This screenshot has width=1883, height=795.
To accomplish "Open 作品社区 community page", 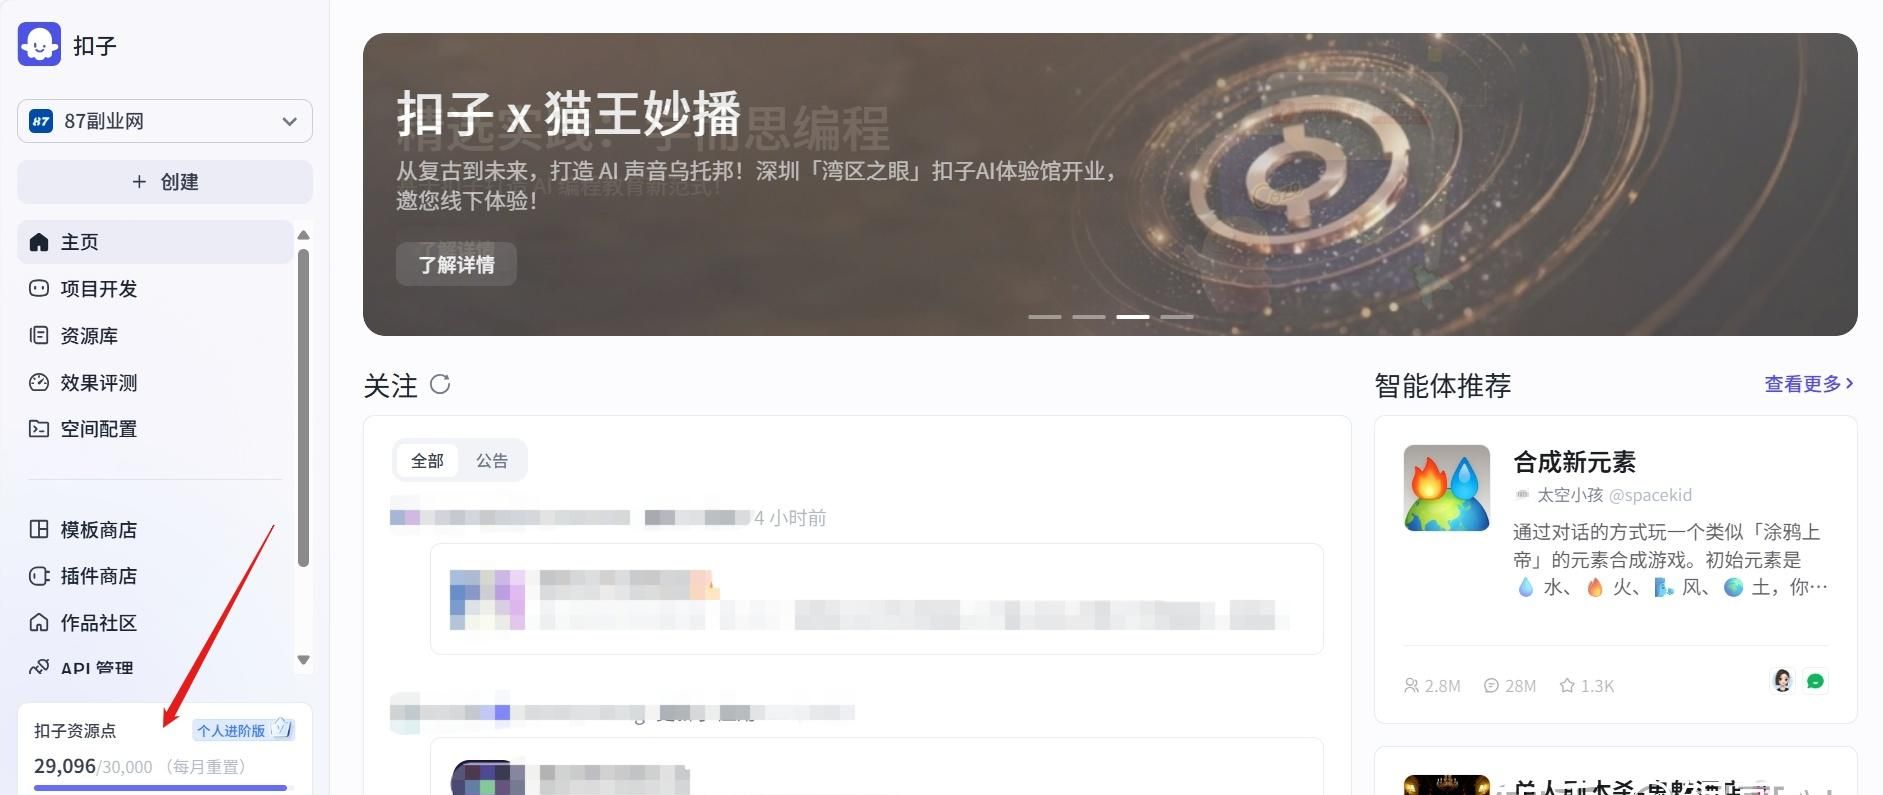I will (x=155, y=623).
